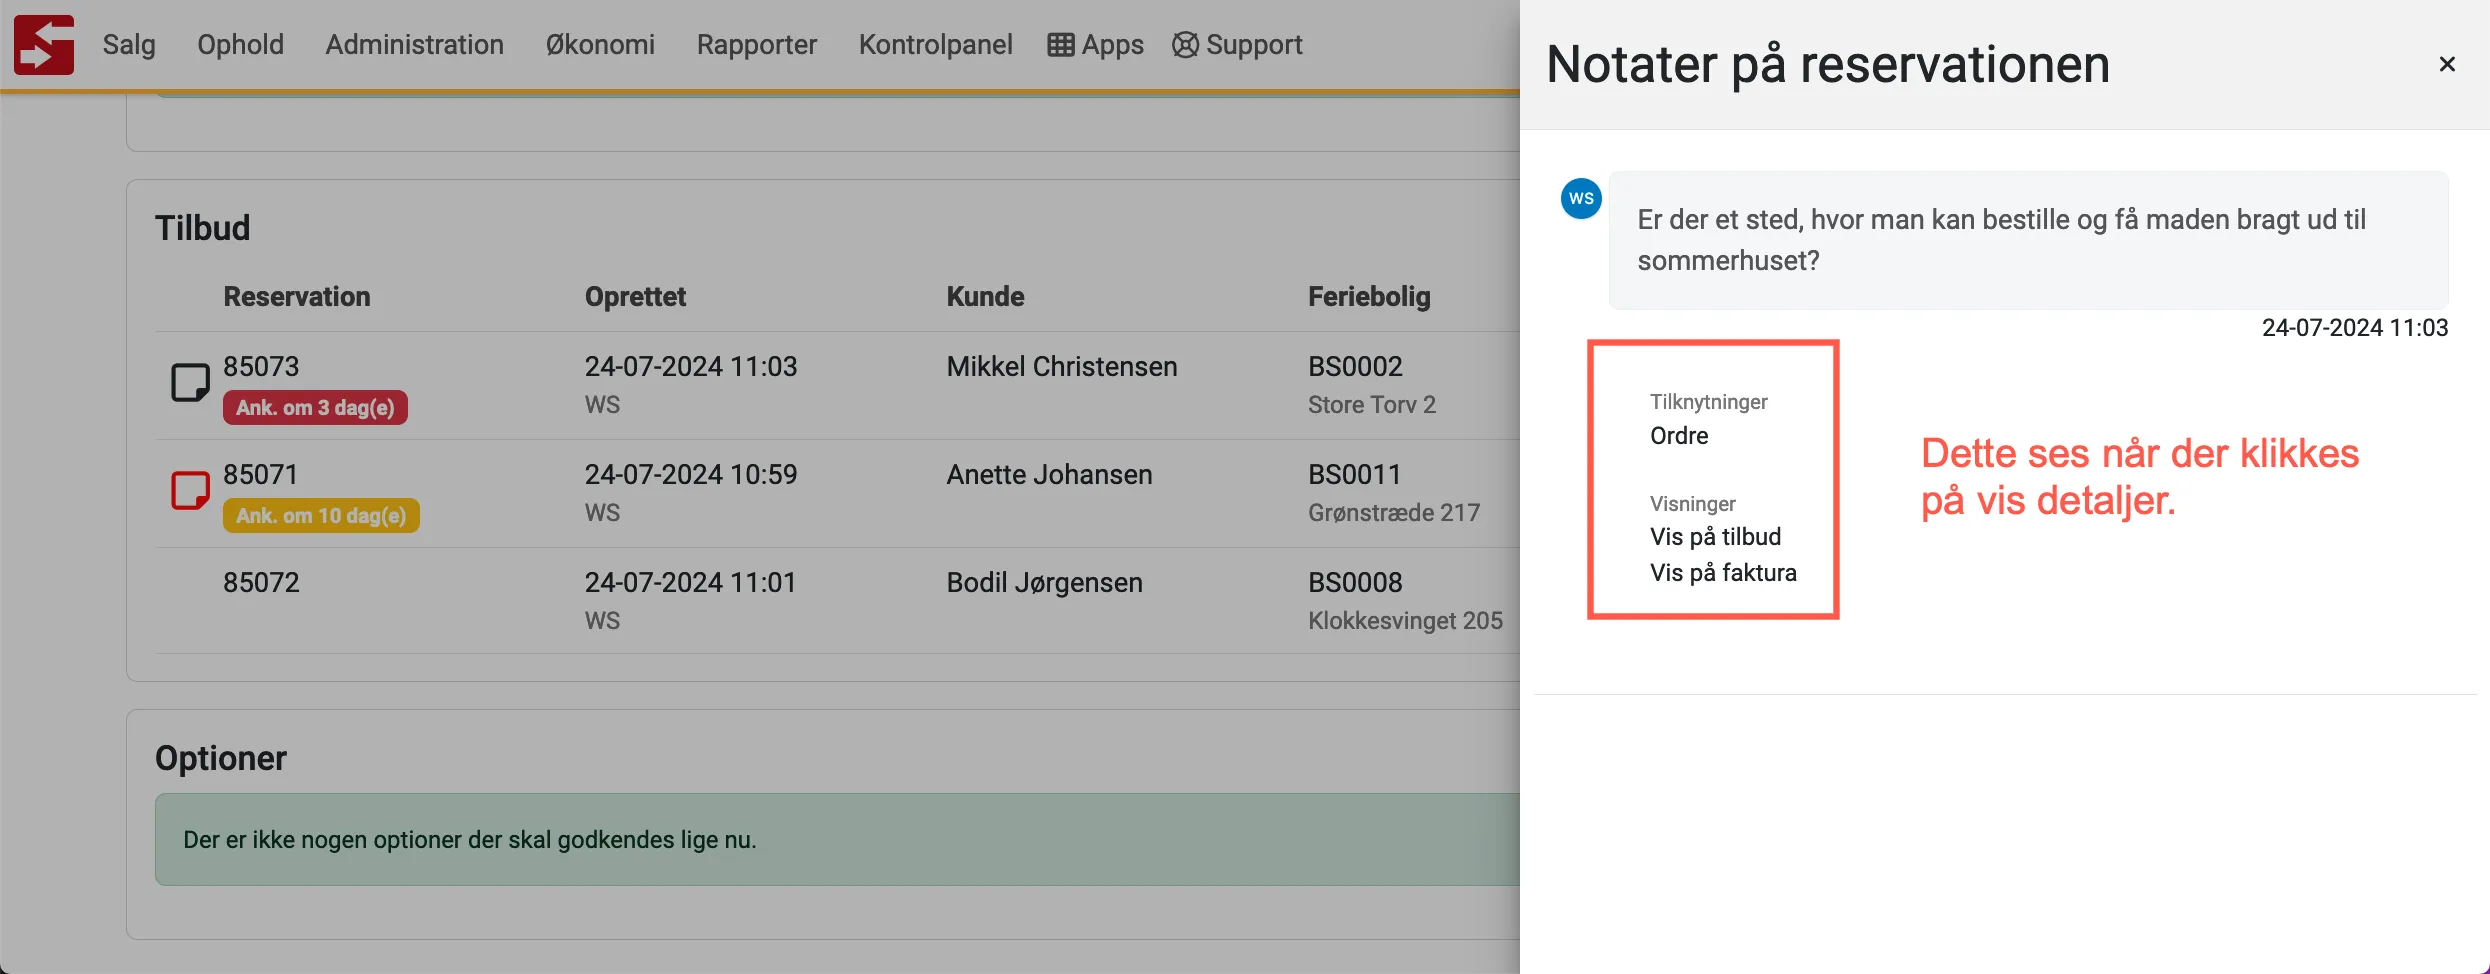Open the Økonomi menu
Viewport: 2490px width, 974px height.
click(599, 44)
